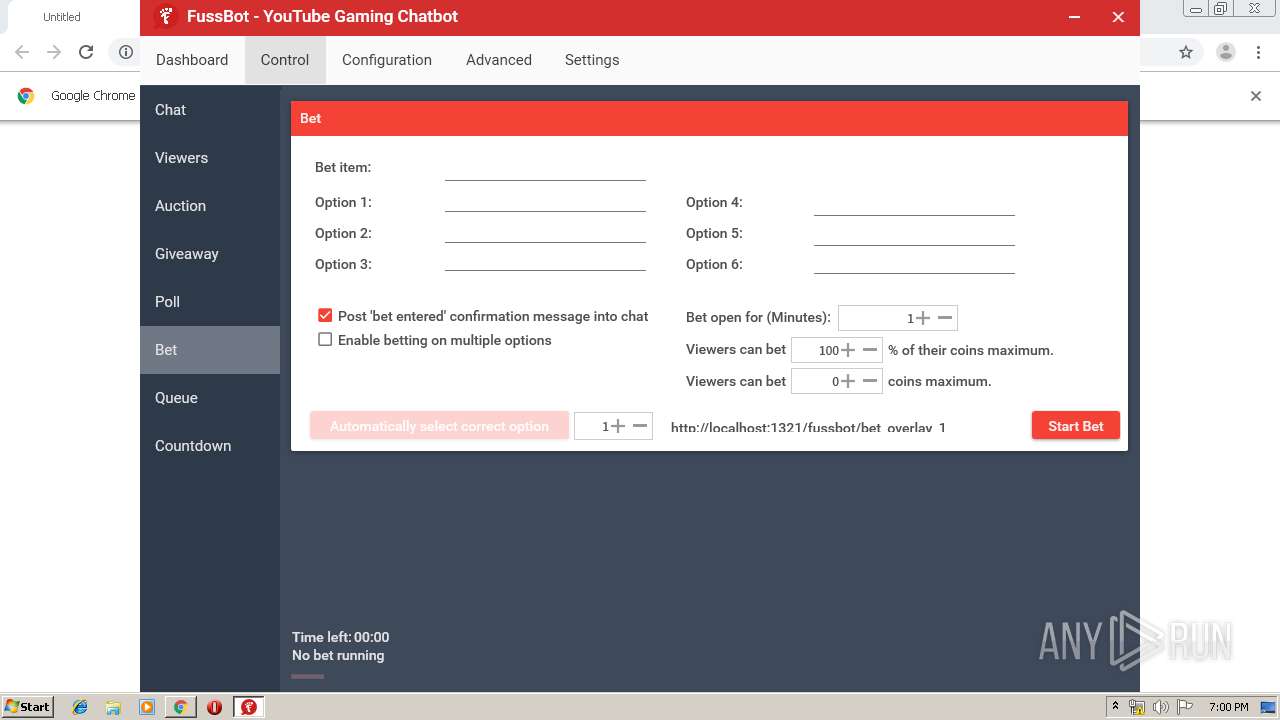Toggle 'bet entered' confirmation message checkbox
The image size is (1280, 720).
click(325, 315)
